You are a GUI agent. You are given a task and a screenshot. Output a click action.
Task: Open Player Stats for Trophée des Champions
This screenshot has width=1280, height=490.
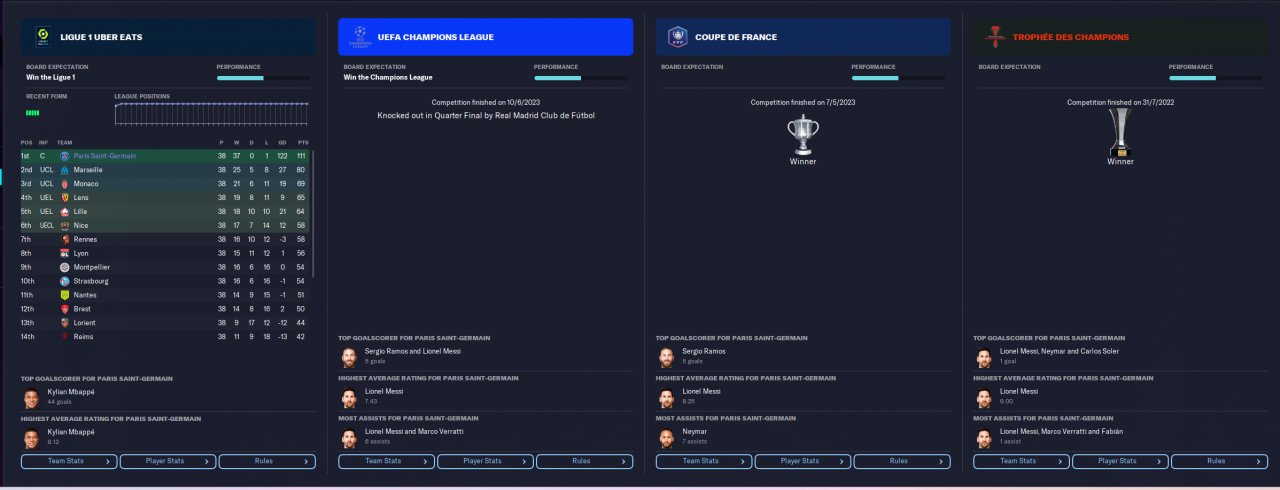tap(1120, 461)
